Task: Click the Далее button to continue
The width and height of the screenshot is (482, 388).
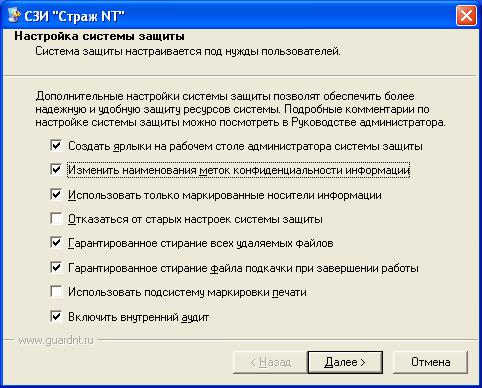Action: 345,362
